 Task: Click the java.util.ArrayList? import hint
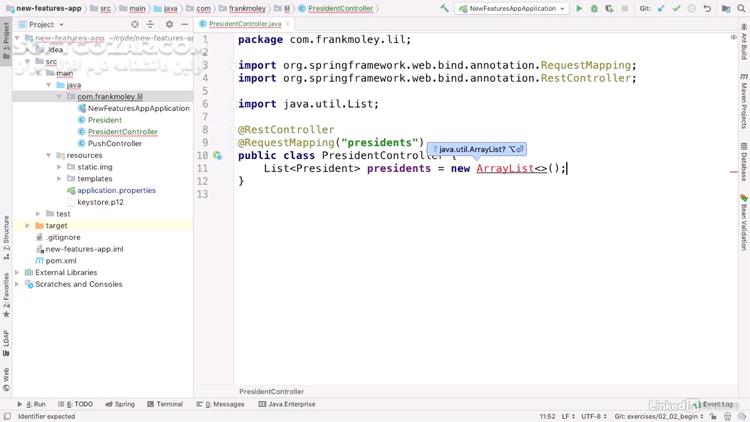[x=477, y=149]
